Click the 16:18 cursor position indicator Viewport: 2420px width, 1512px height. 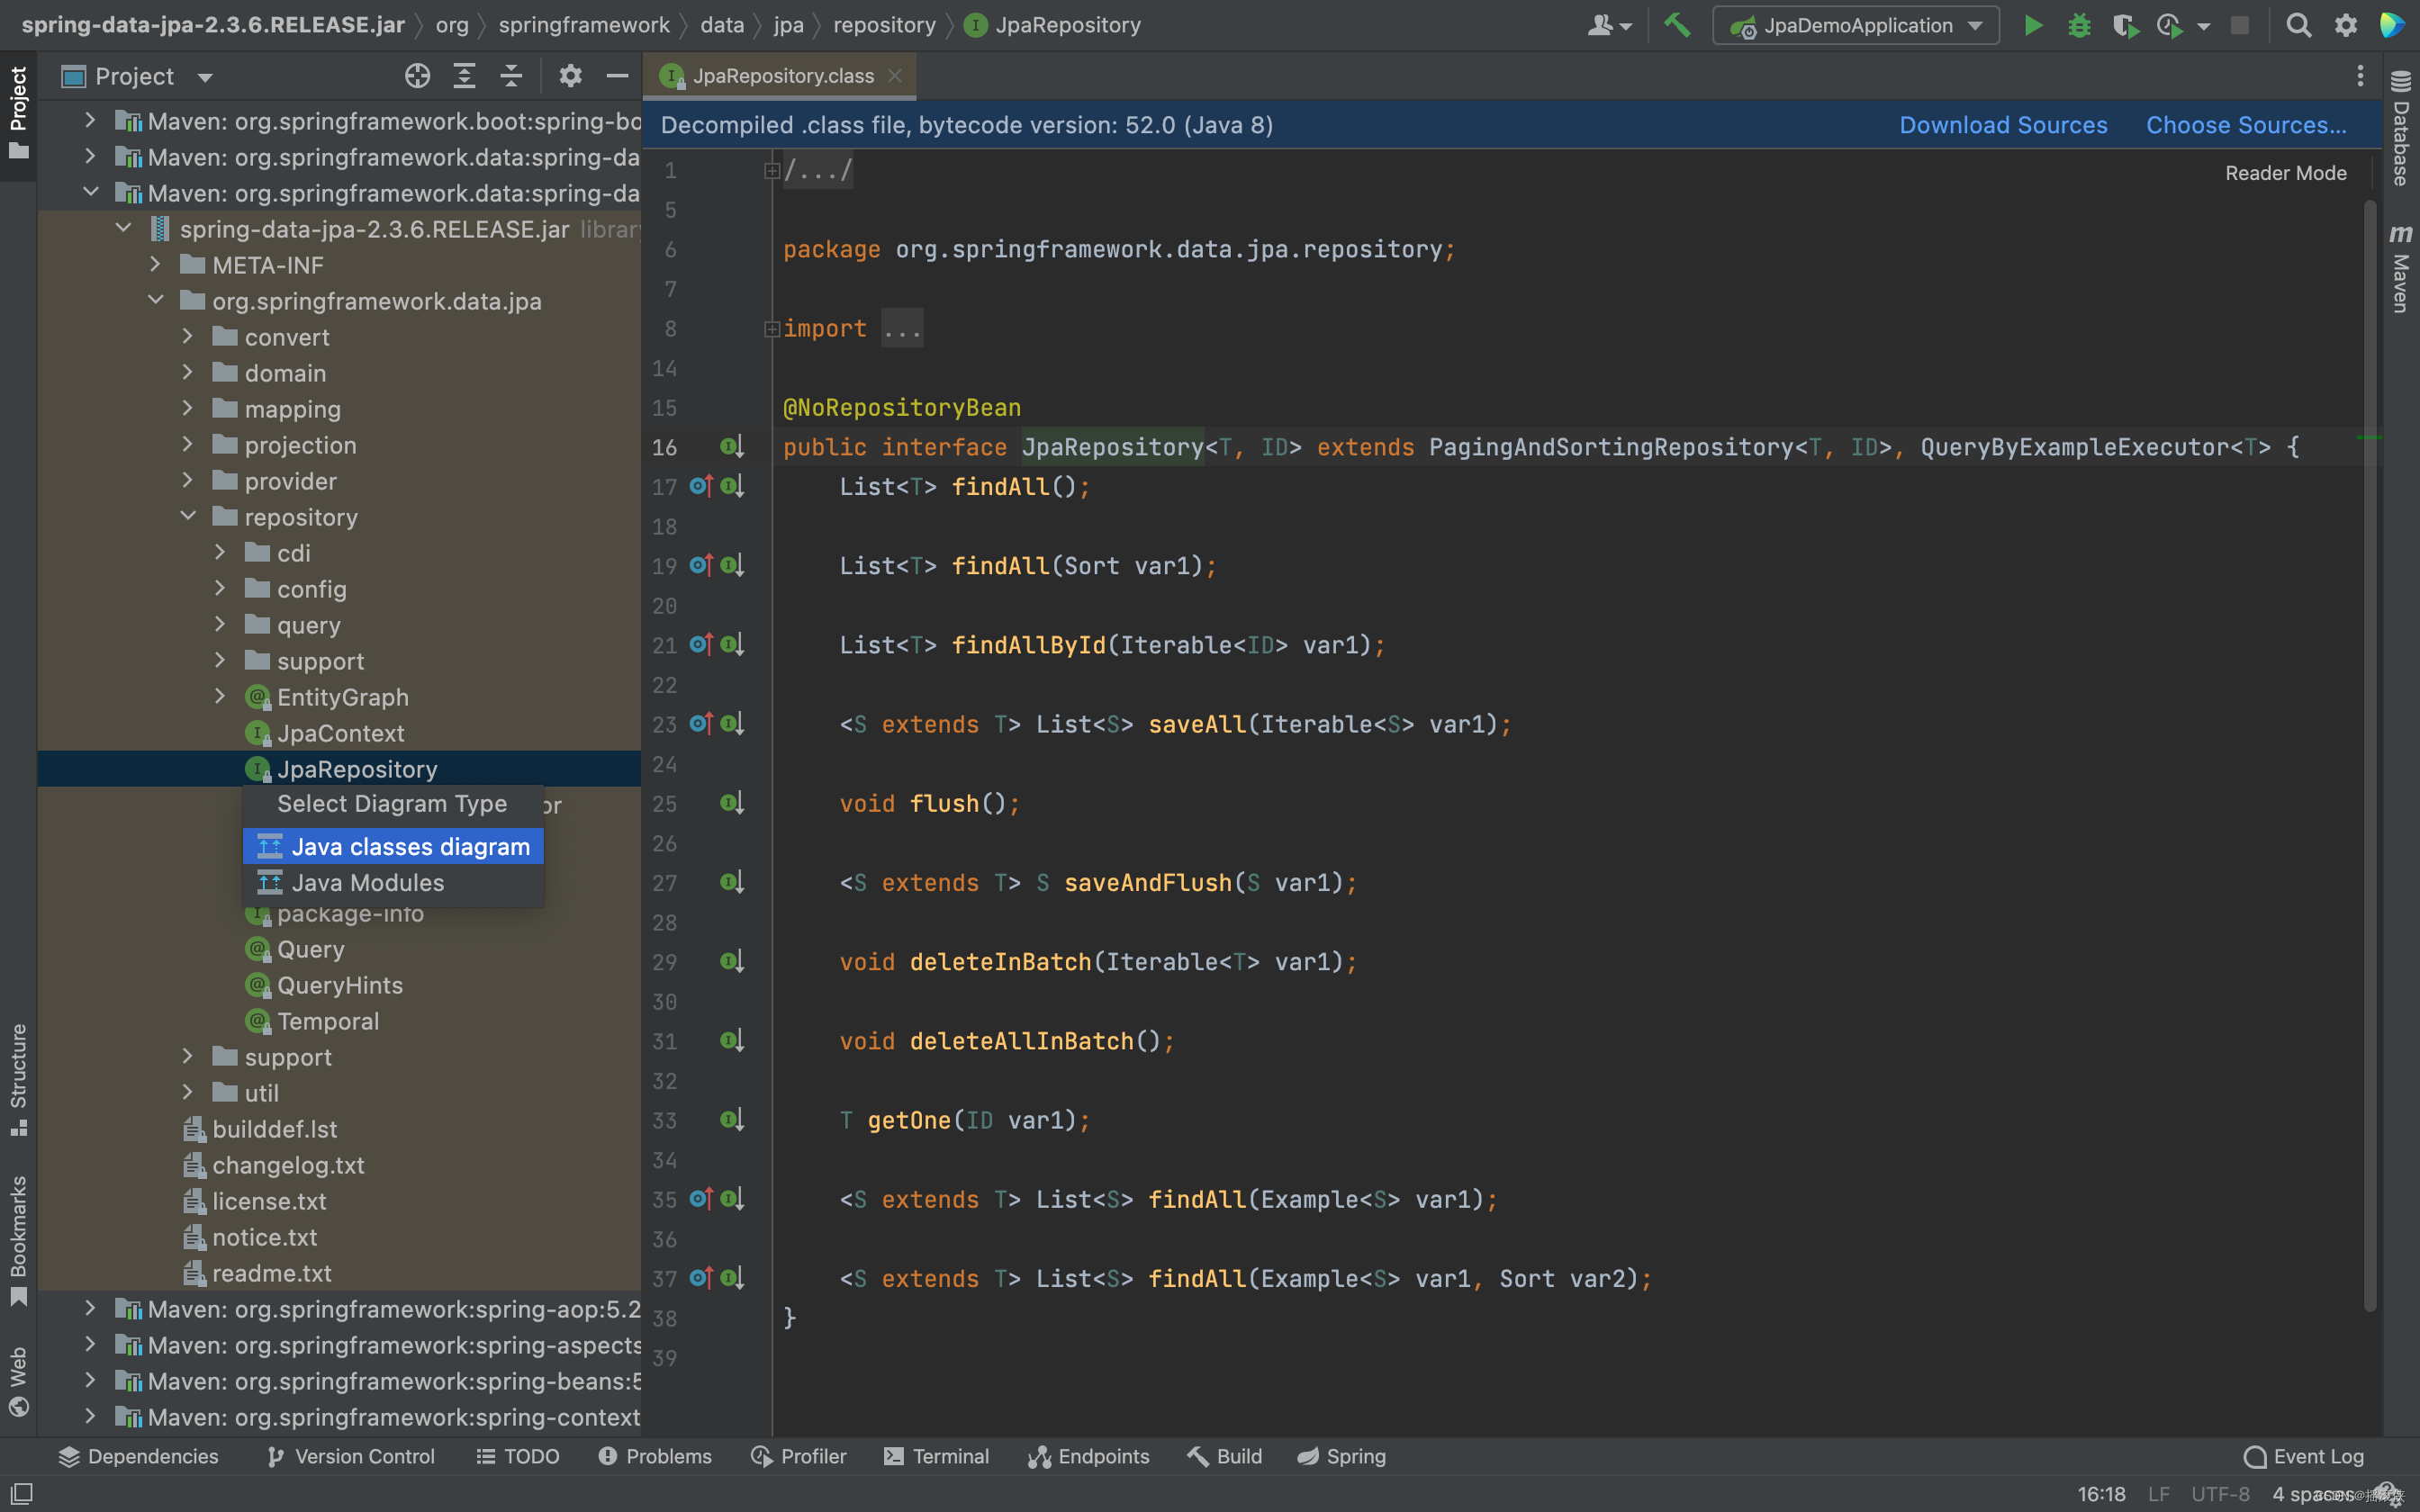2101,1494
